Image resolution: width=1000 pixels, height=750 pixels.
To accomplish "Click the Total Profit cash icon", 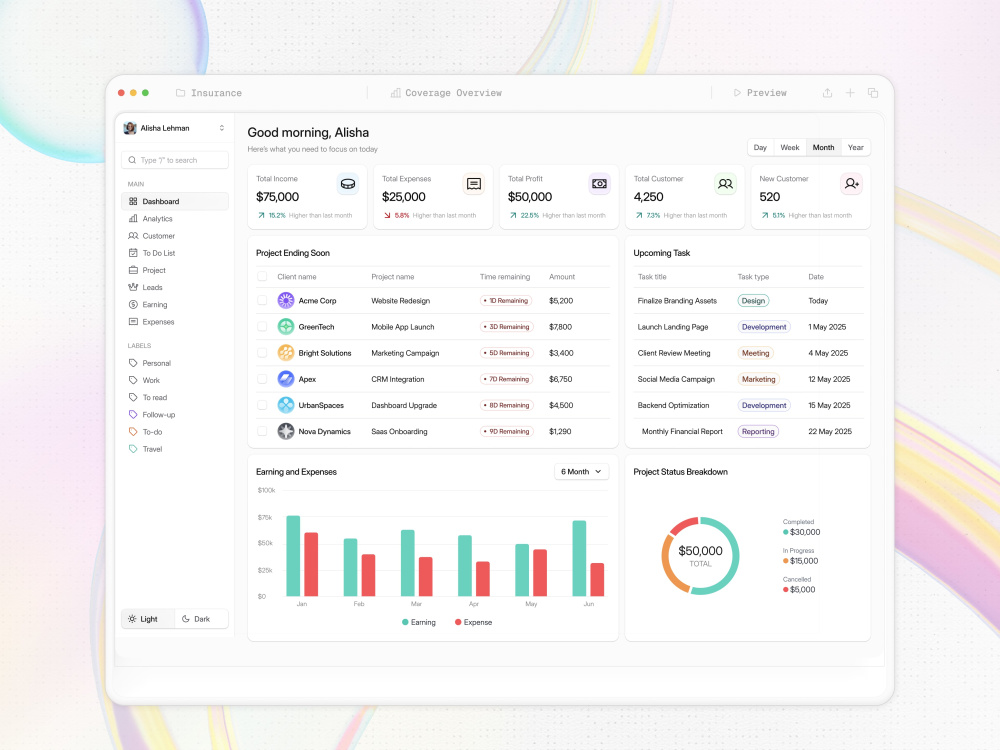I will (599, 184).
